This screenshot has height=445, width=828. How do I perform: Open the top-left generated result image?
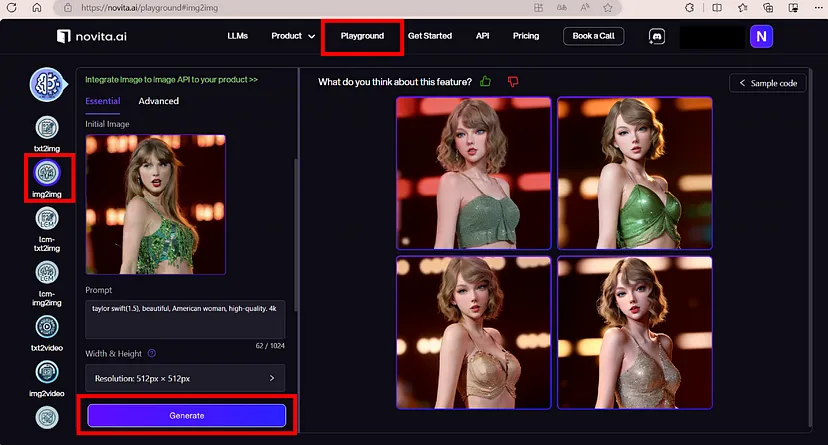[x=474, y=173]
